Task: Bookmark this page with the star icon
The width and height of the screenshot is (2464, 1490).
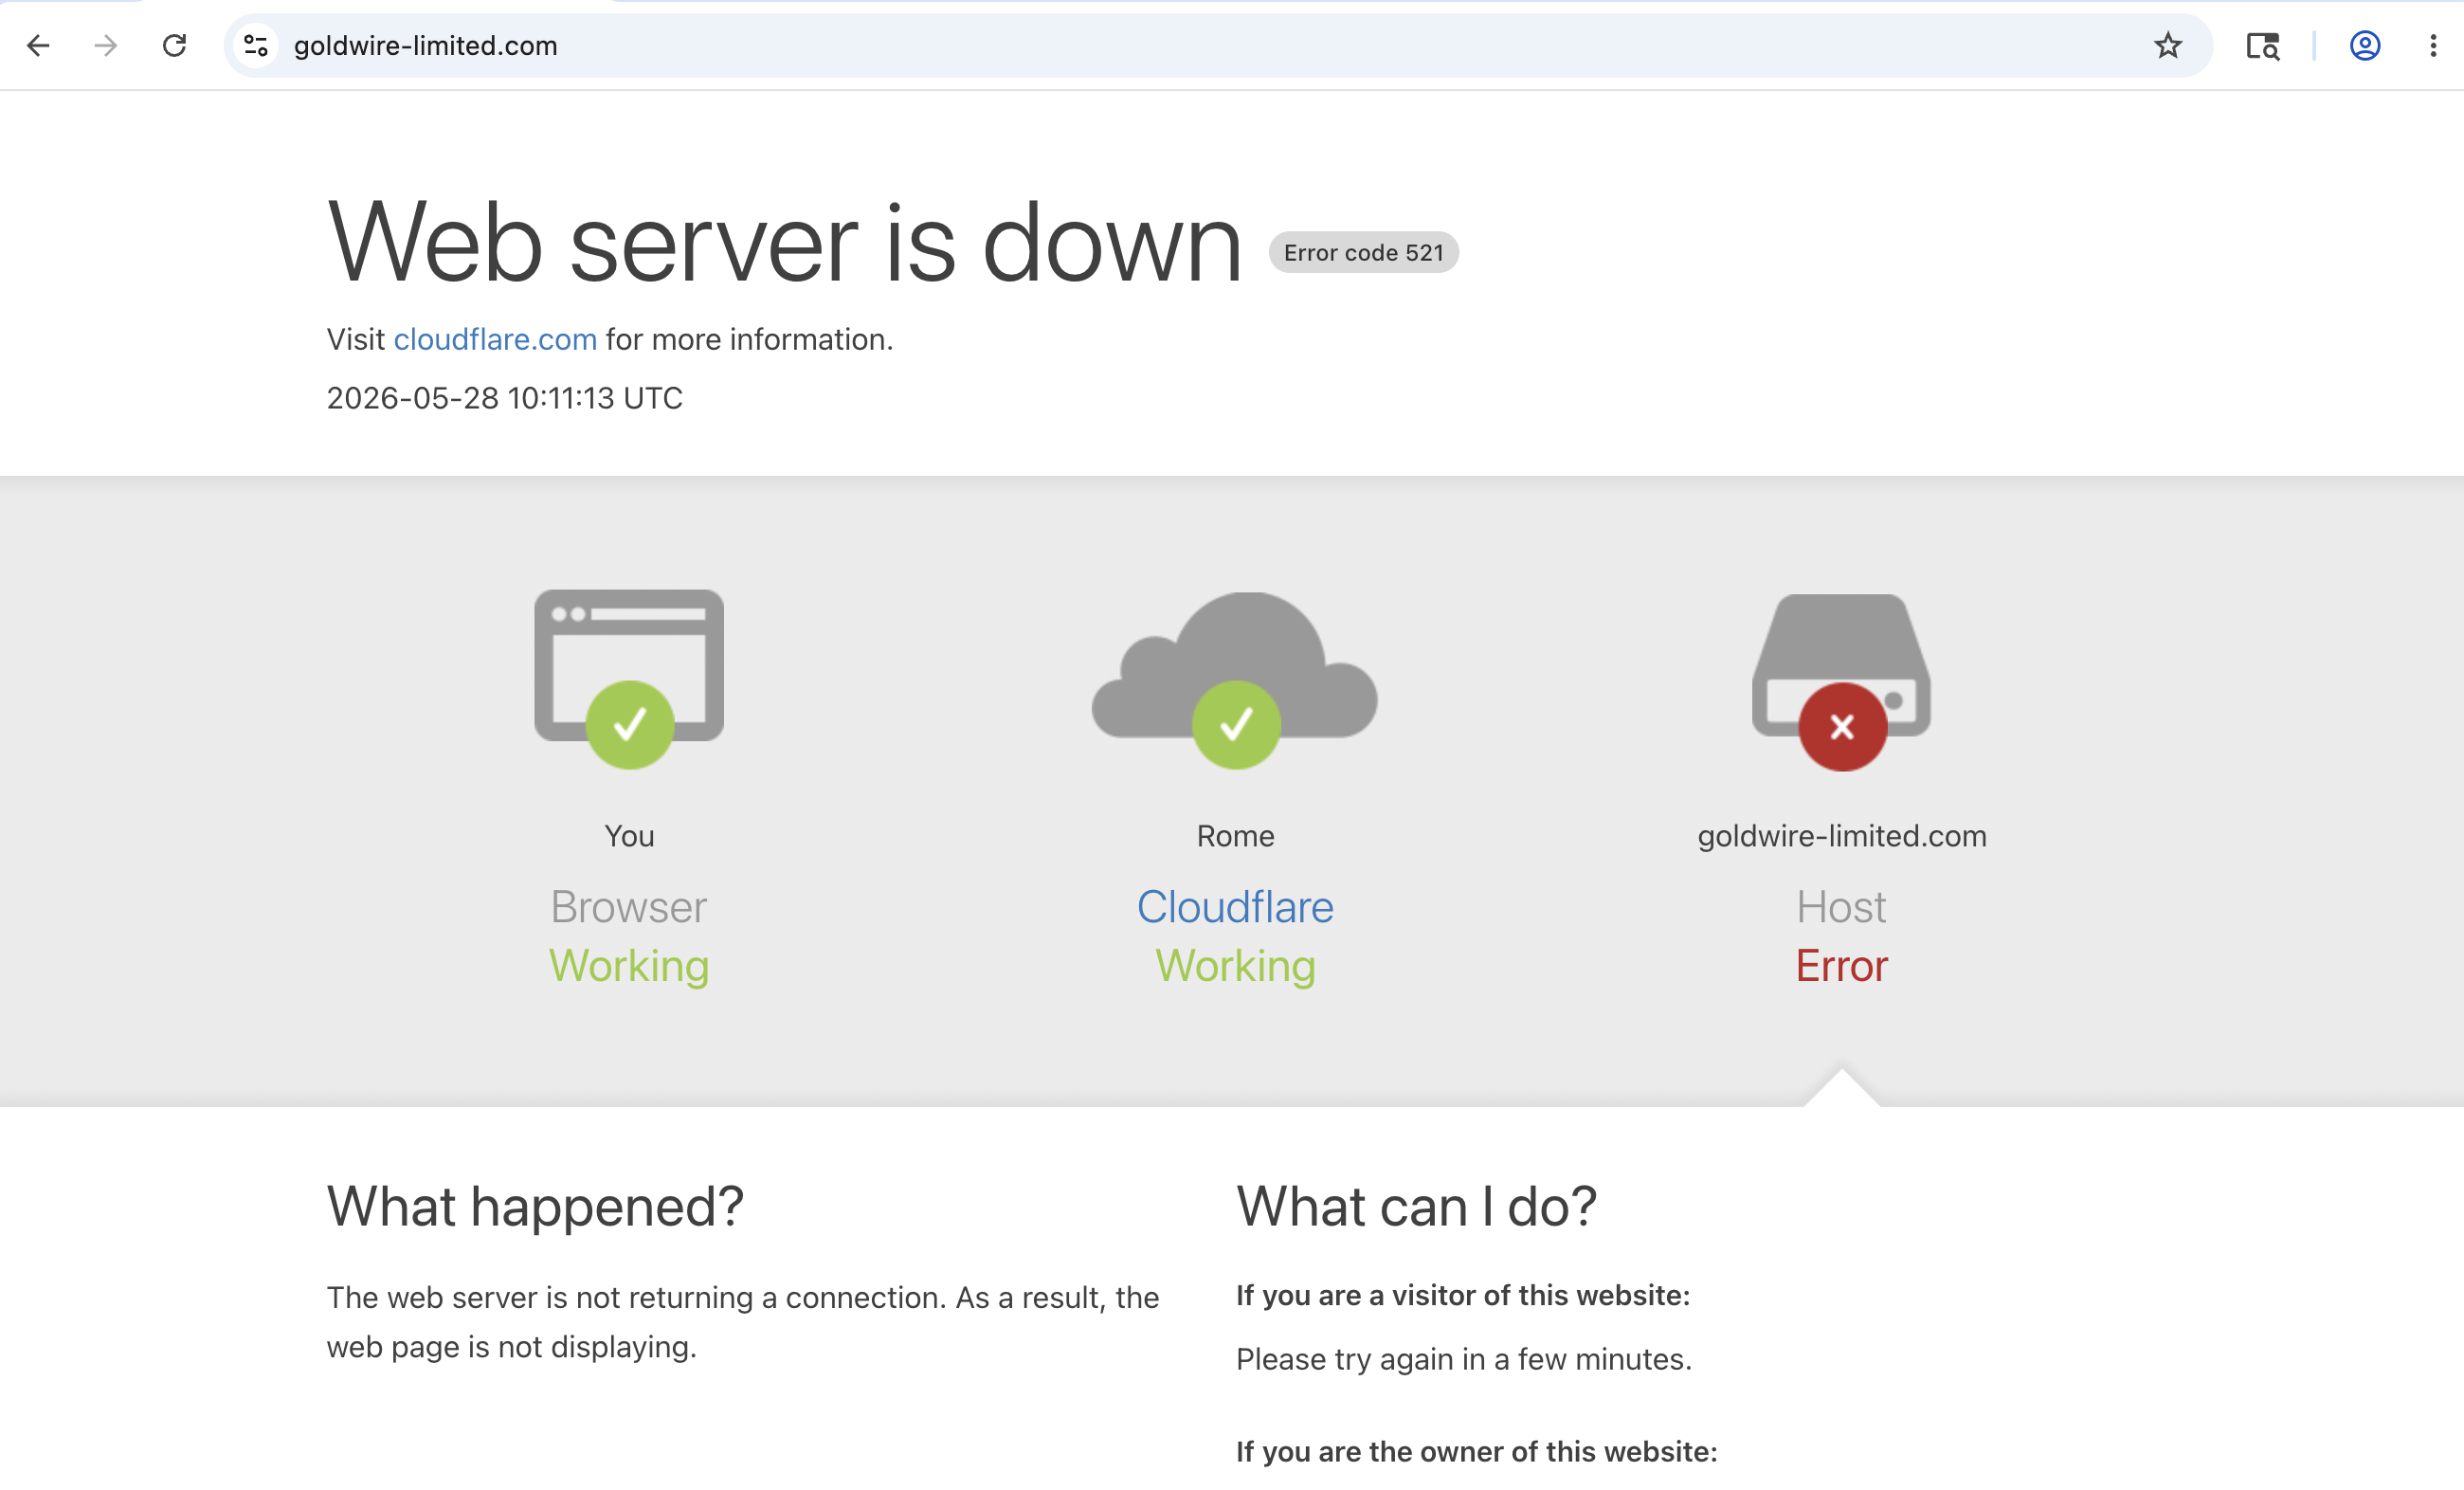Action: click(2168, 45)
